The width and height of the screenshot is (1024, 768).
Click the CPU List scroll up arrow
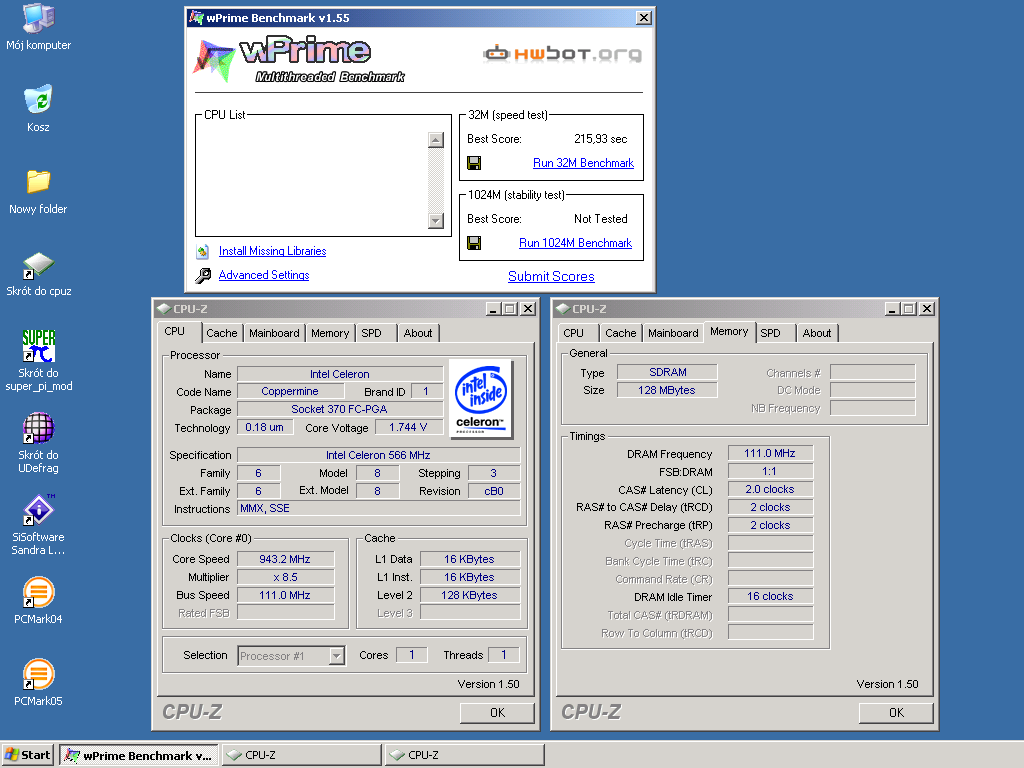[x=436, y=140]
